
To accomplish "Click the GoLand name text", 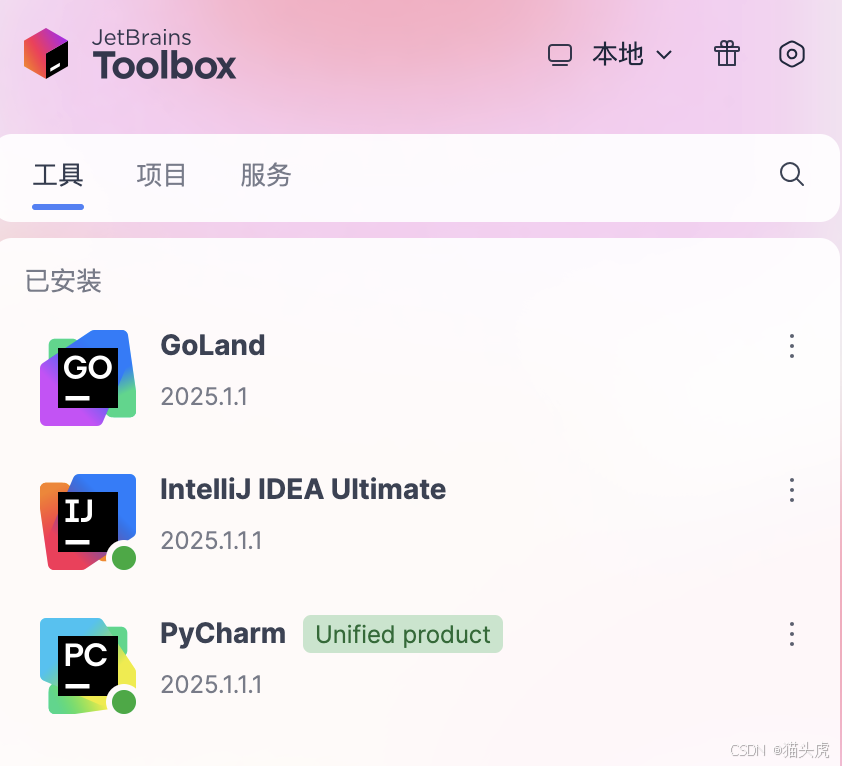I will pos(213,345).
